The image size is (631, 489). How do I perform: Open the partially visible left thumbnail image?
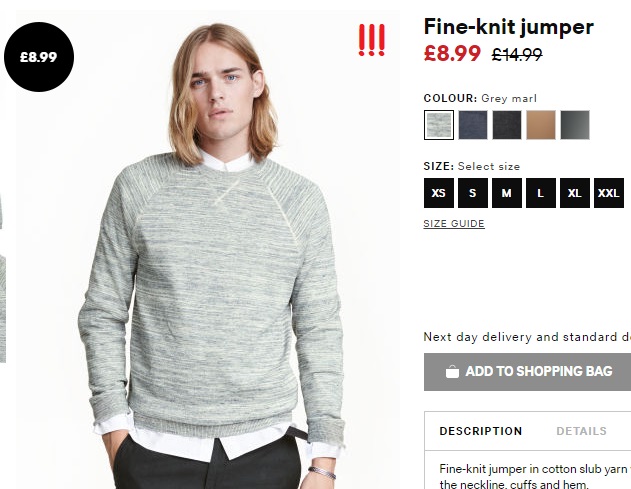(2, 308)
